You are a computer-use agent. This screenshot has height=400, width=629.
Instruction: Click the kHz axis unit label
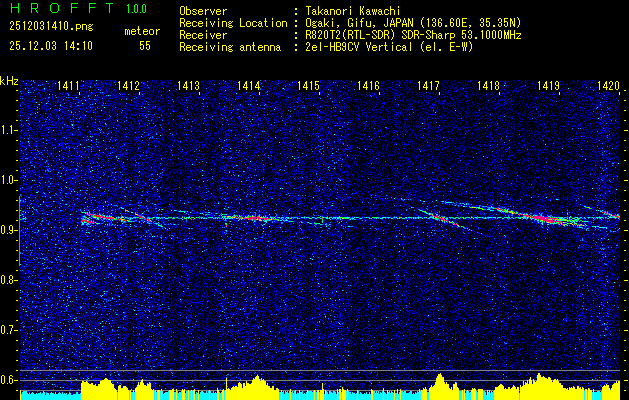click(x=9, y=81)
